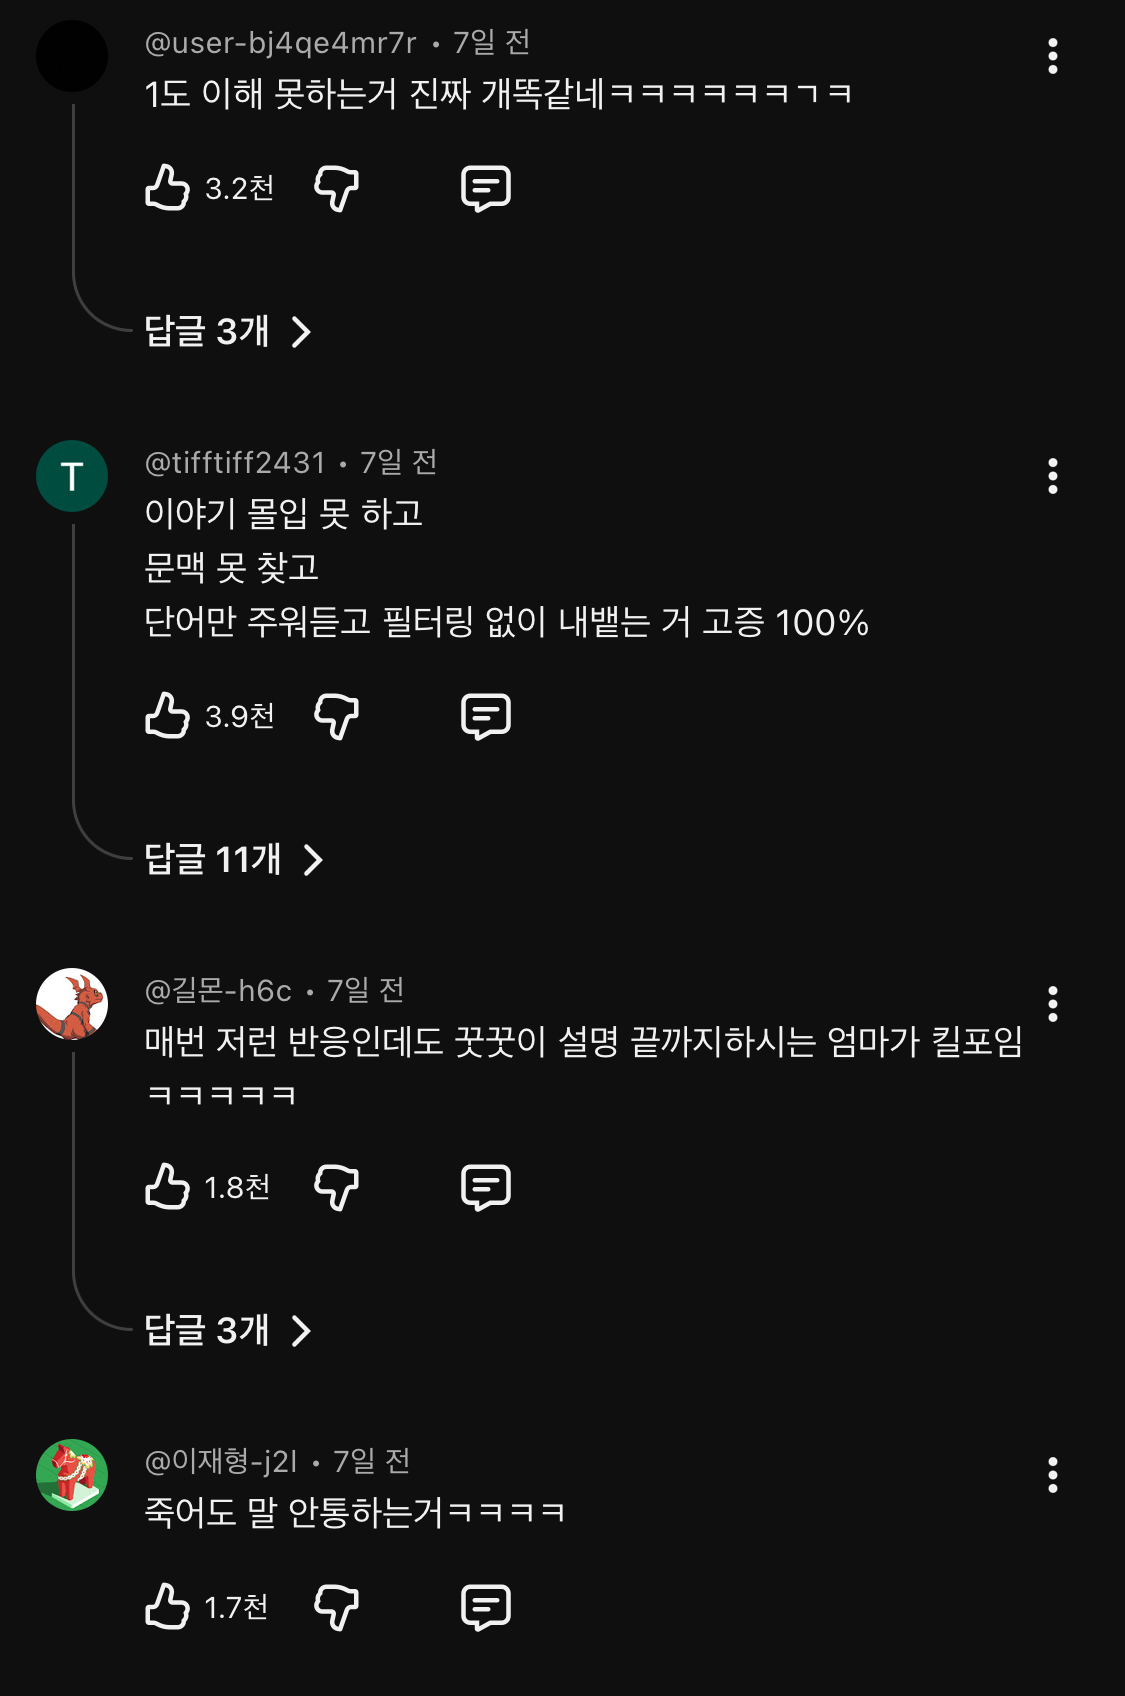
Task: Open the options menu for @길몬-h6c comment
Action: (1052, 1004)
